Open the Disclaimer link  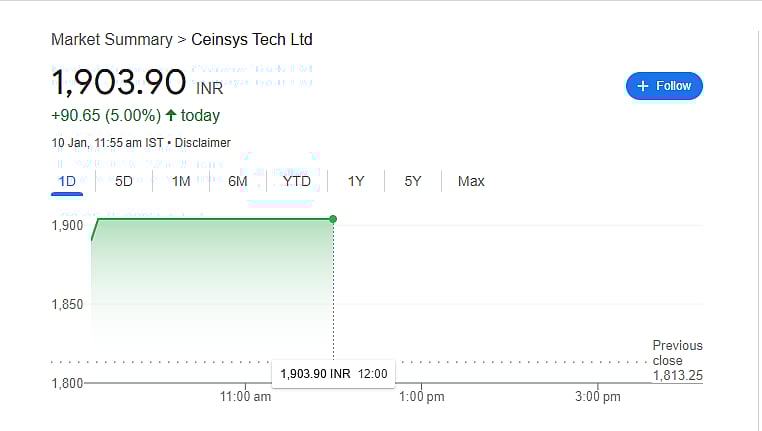(x=203, y=143)
